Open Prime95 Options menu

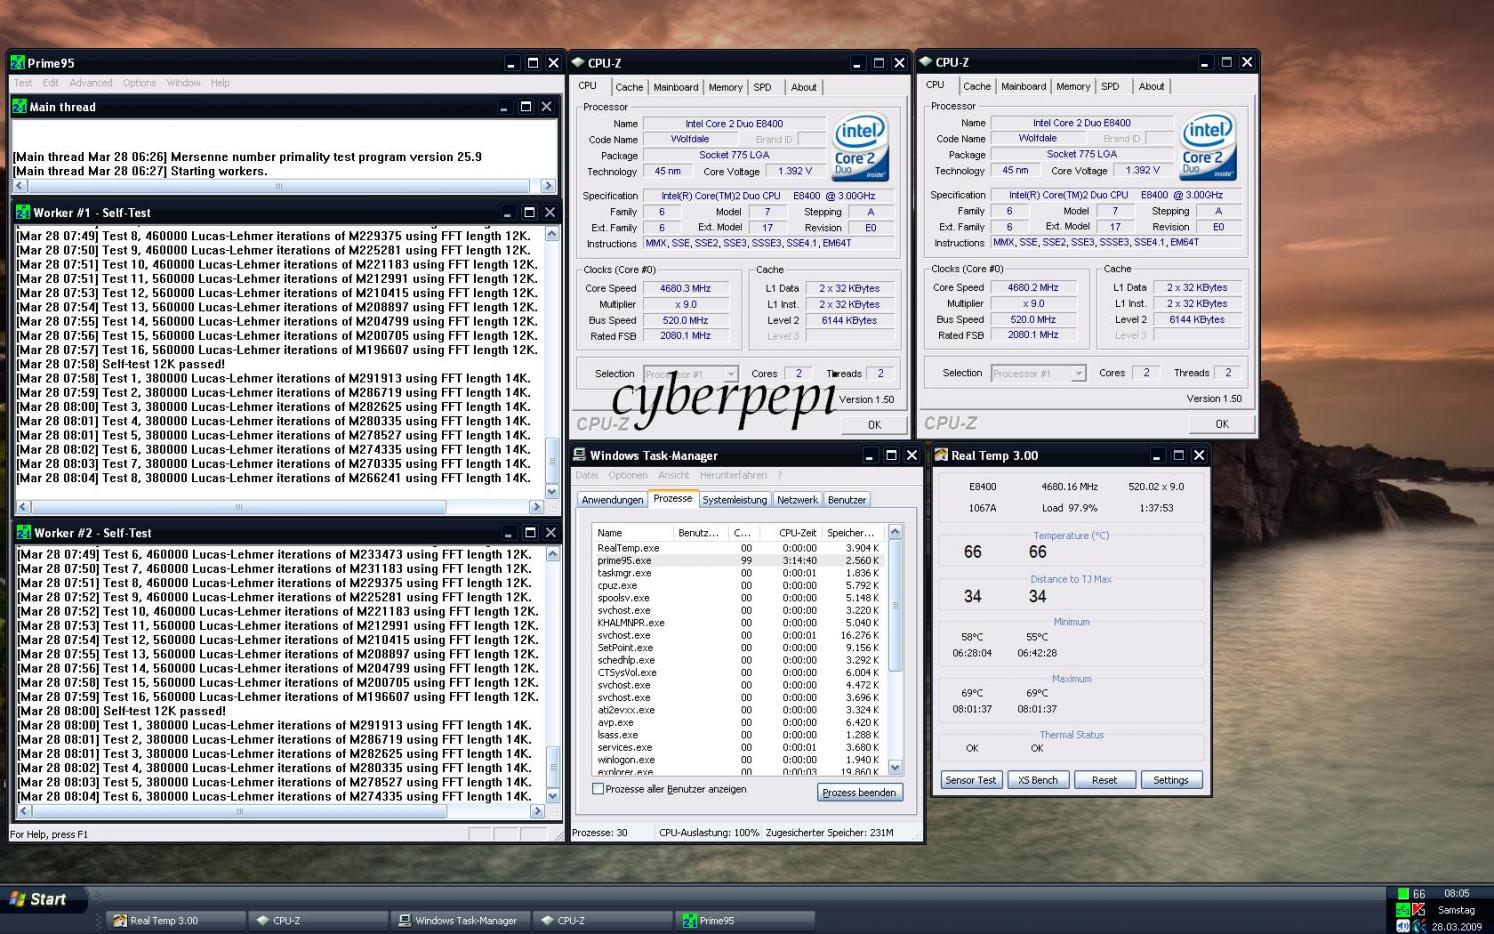(x=139, y=83)
